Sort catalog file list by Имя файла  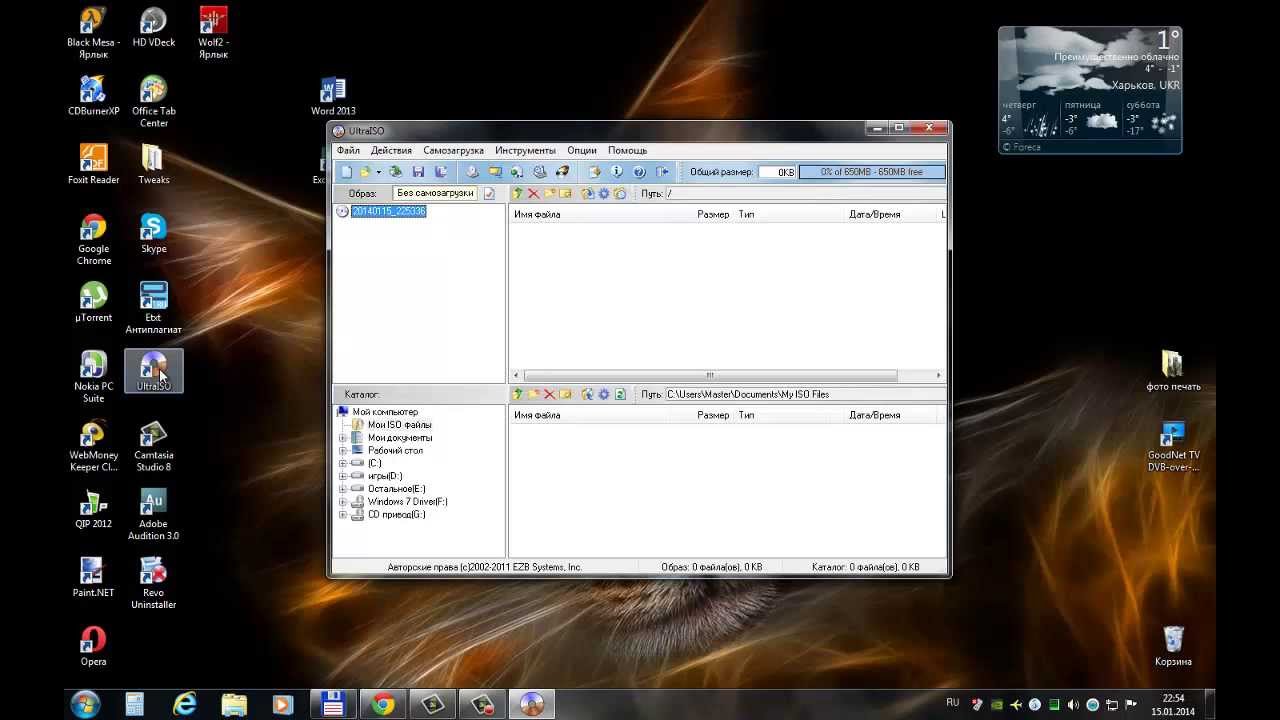click(x=537, y=415)
